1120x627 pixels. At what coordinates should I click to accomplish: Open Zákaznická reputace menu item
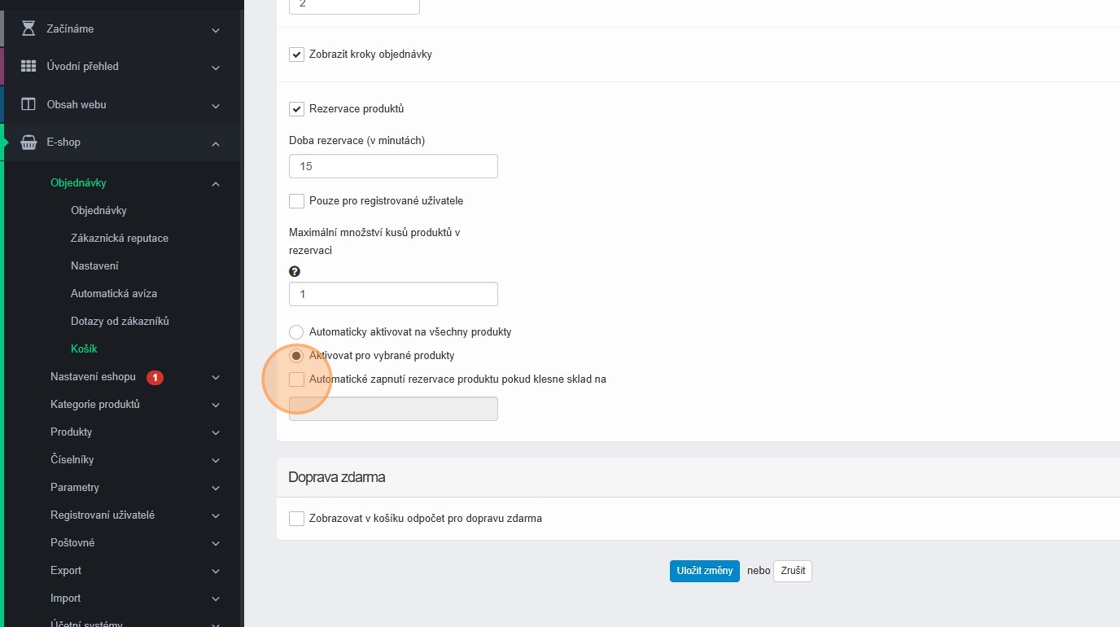(119, 238)
